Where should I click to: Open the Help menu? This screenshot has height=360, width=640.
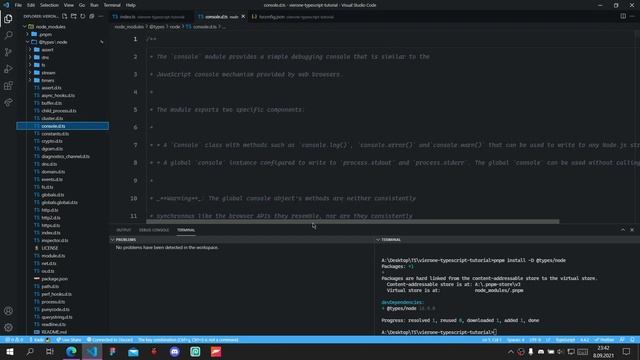pos(131,5)
